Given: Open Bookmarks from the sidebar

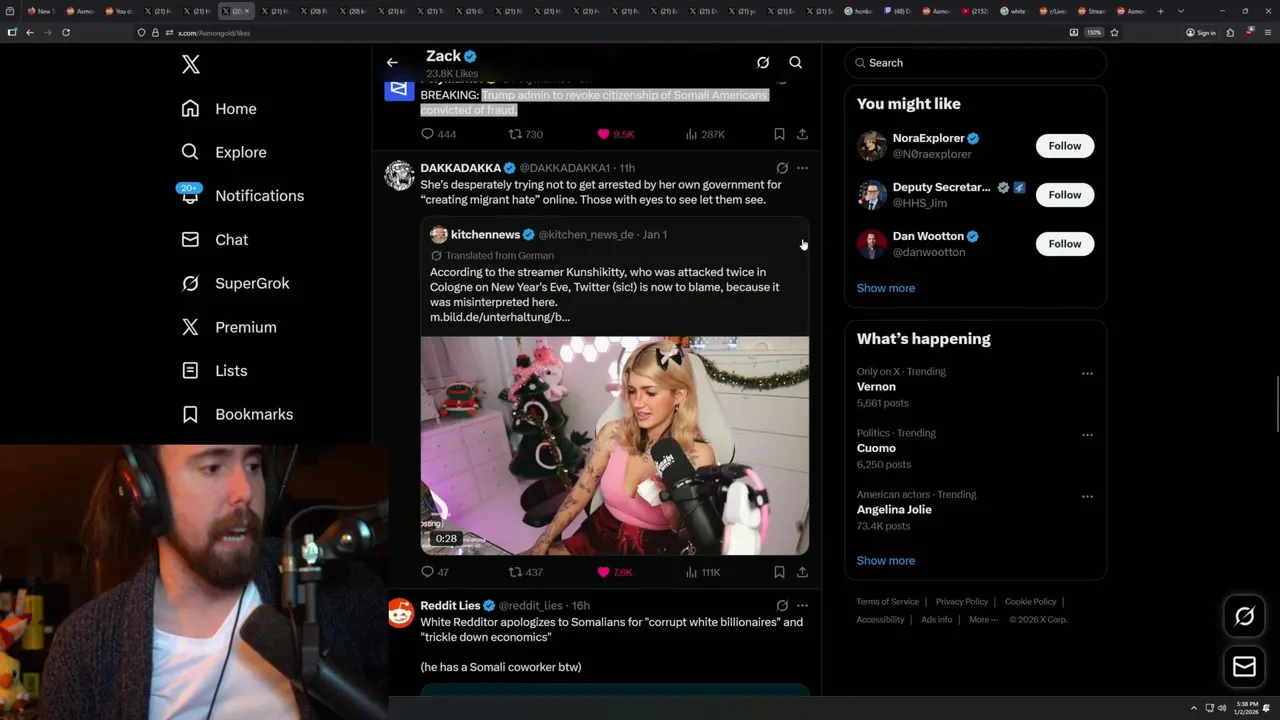Looking at the screenshot, I should 237,414.
